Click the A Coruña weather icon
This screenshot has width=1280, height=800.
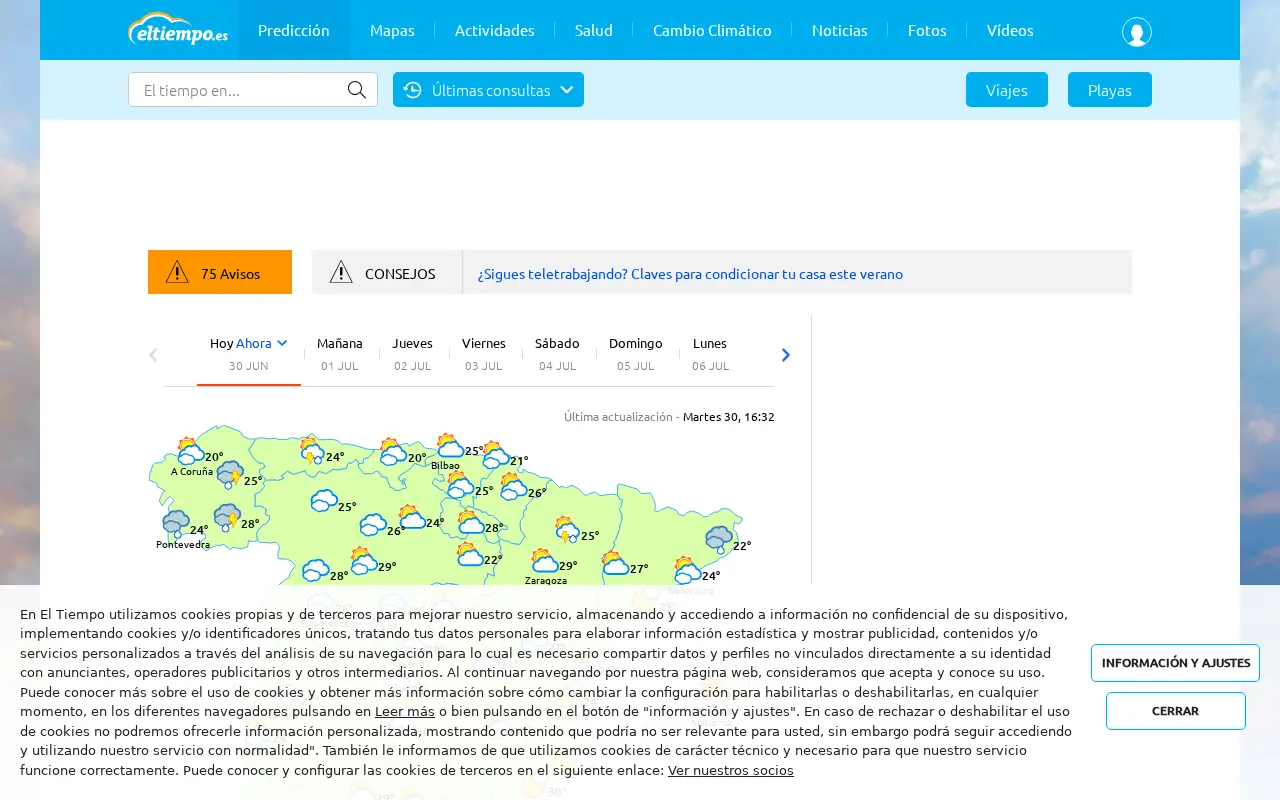coord(189,451)
